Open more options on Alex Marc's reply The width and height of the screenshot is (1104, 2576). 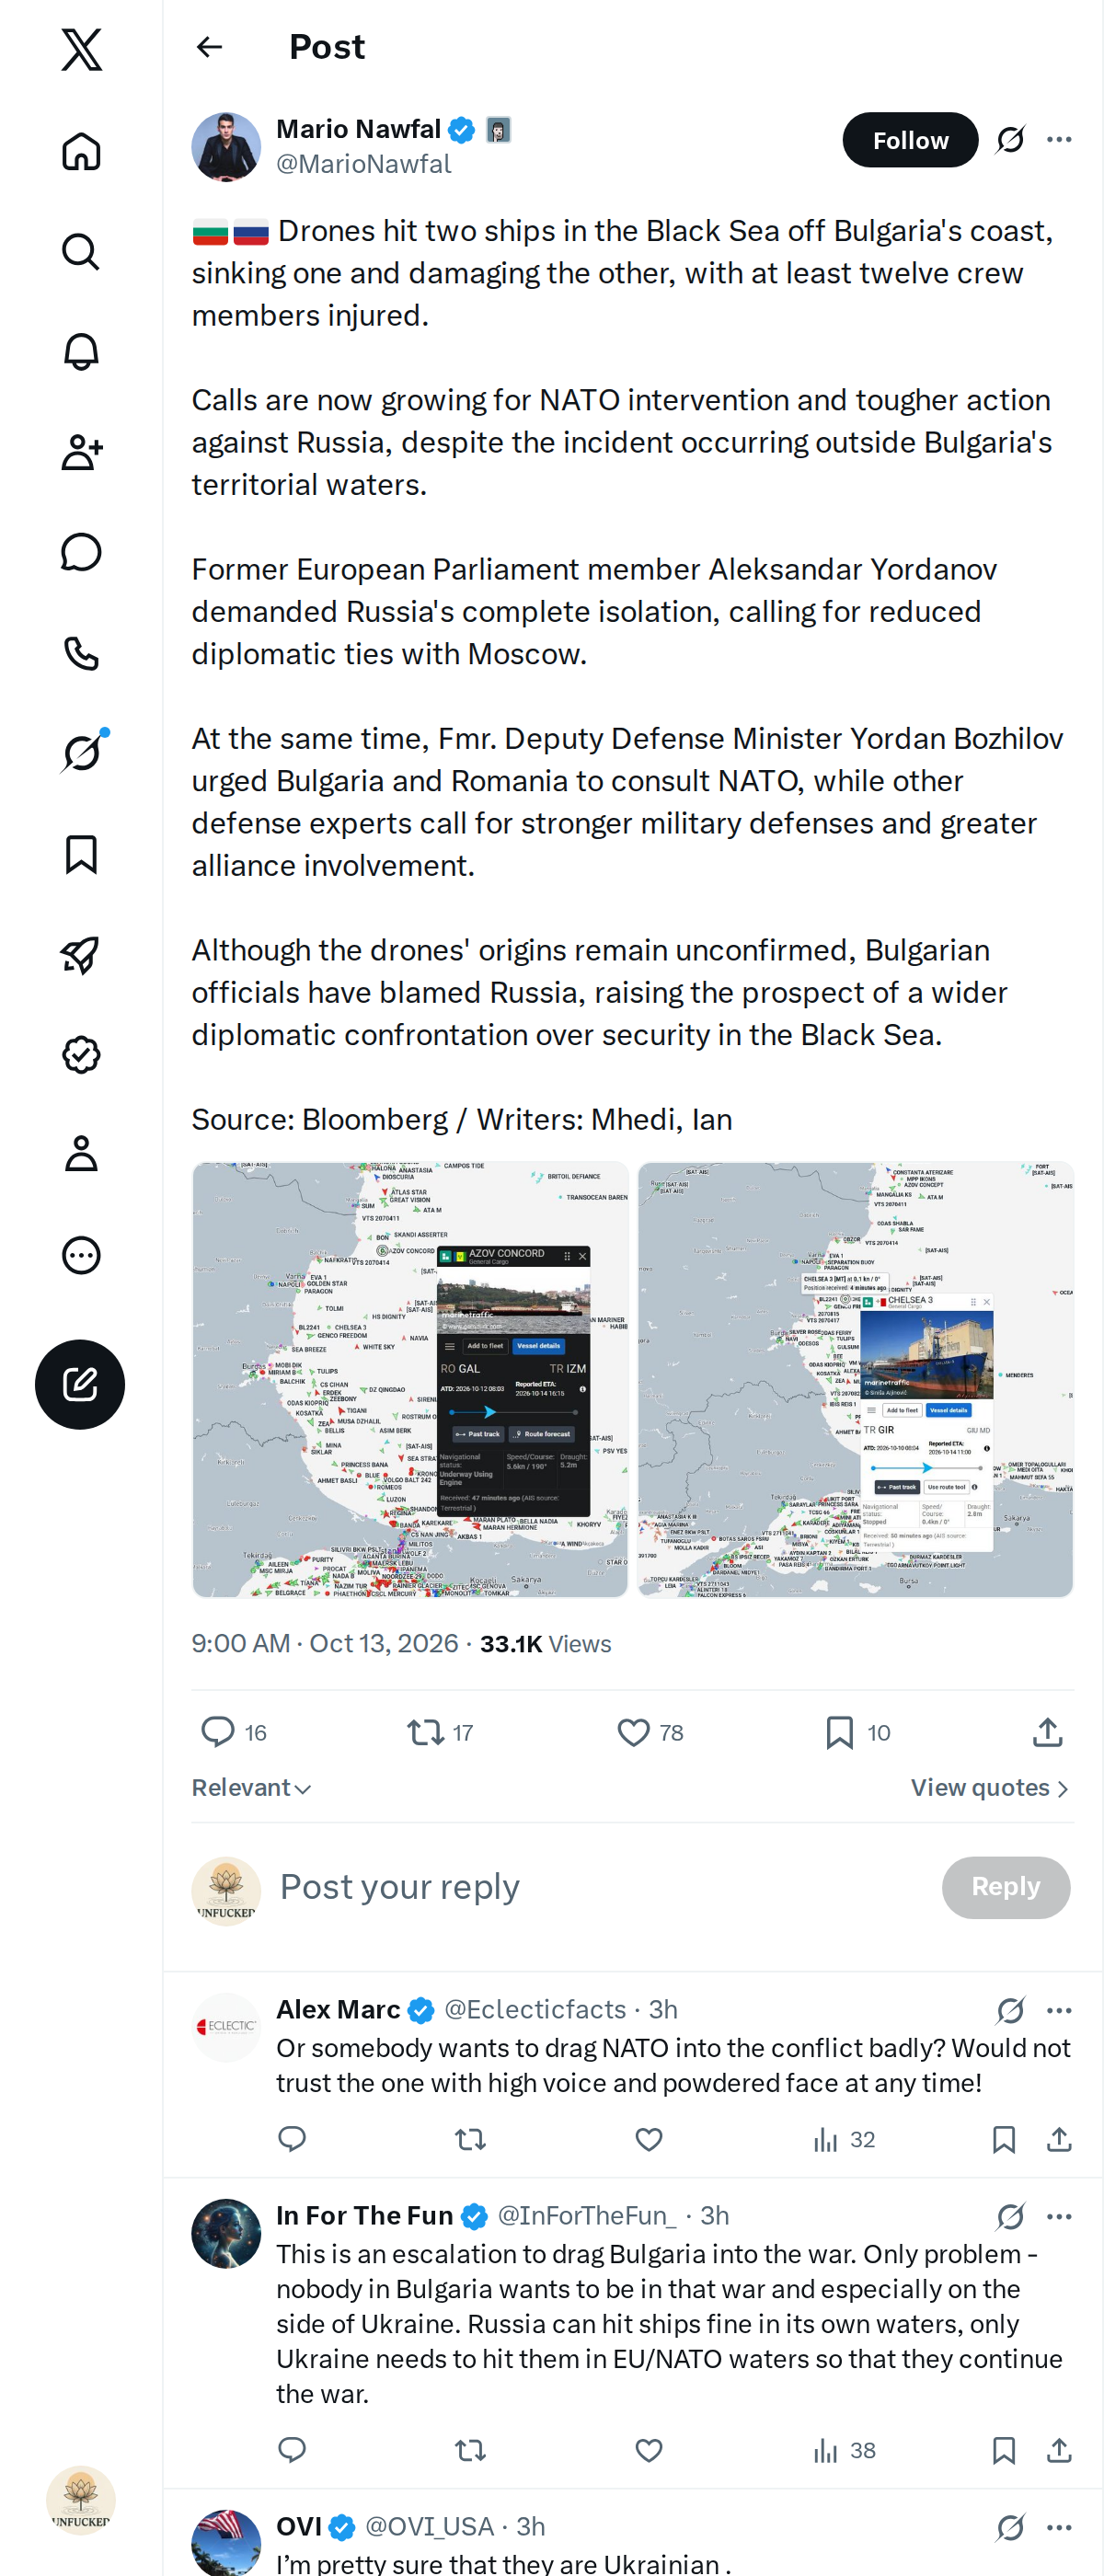pyautogui.click(x=1059, y=2010)
